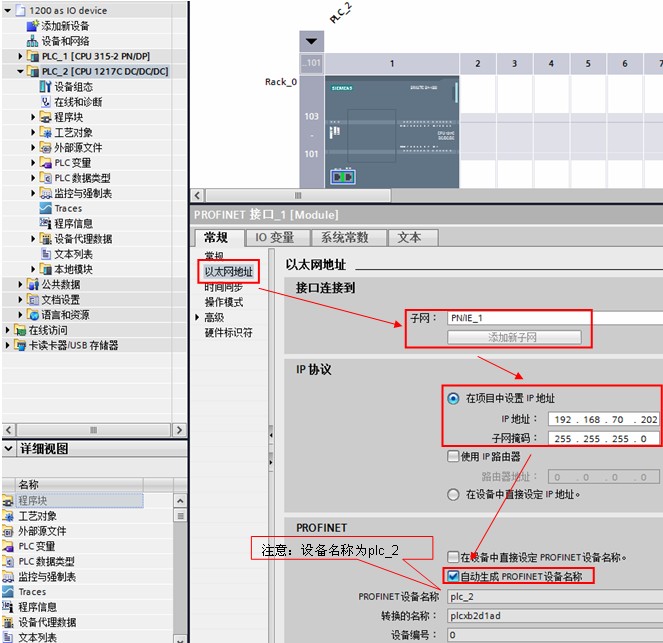Click the 文本列表 icon in project tree

[x=45, y=254]
